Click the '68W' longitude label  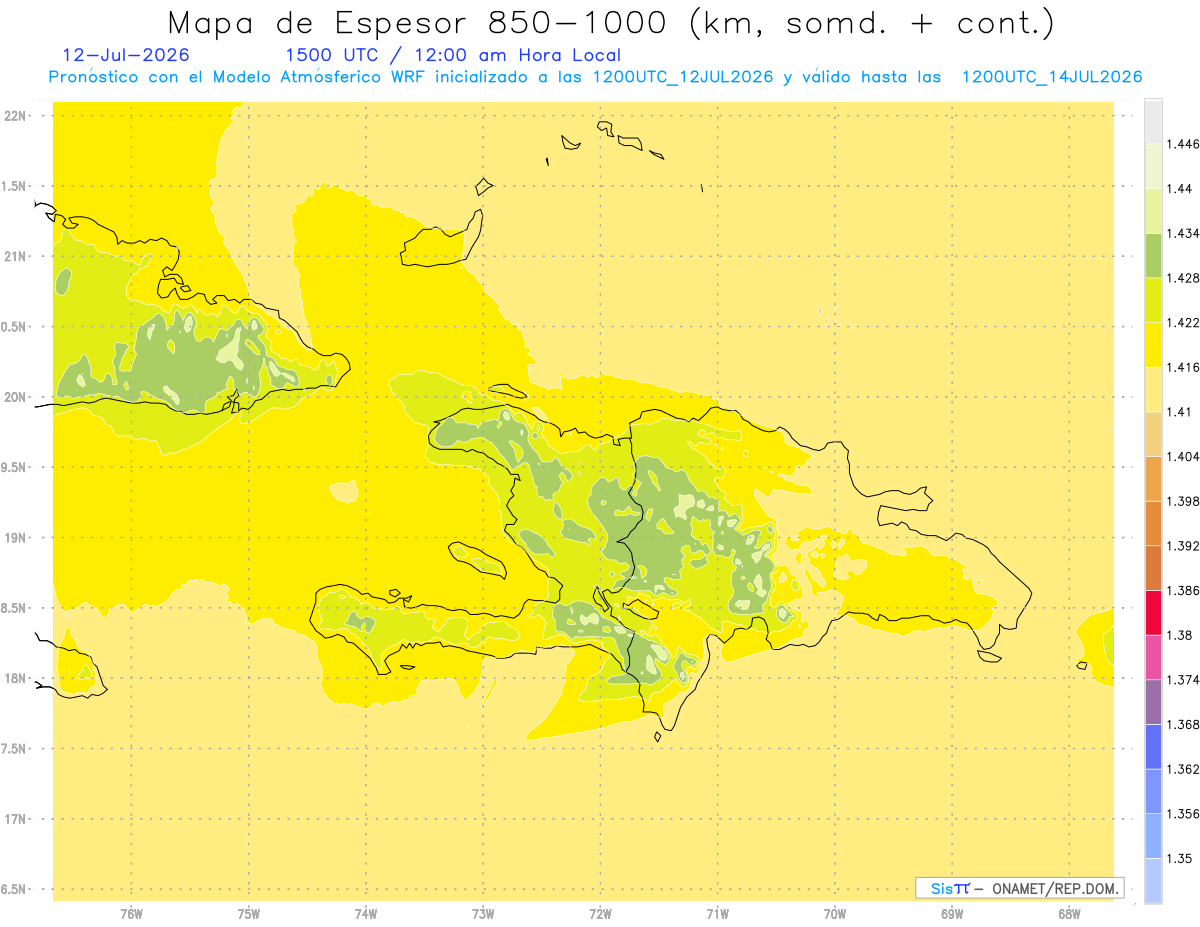1069,914
